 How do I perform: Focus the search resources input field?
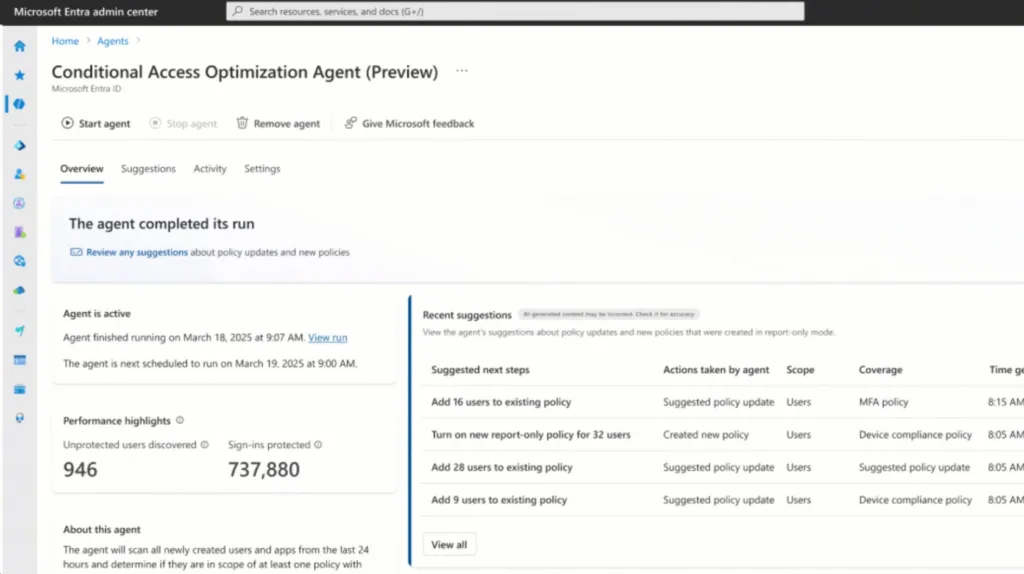click(515, 11)
